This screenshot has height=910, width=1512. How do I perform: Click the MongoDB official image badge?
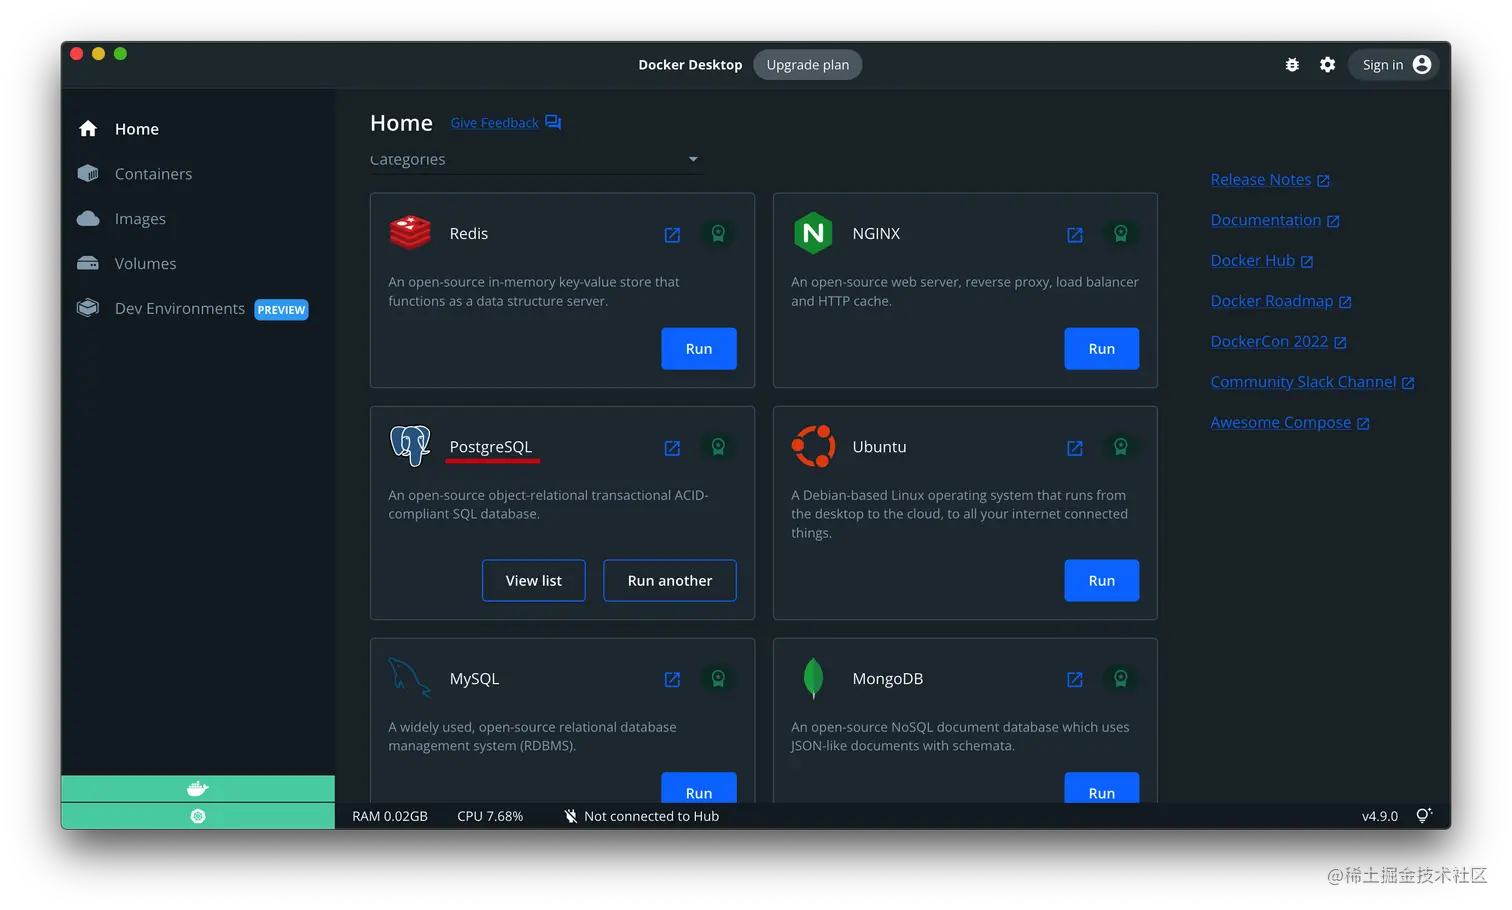(1121, 679)
